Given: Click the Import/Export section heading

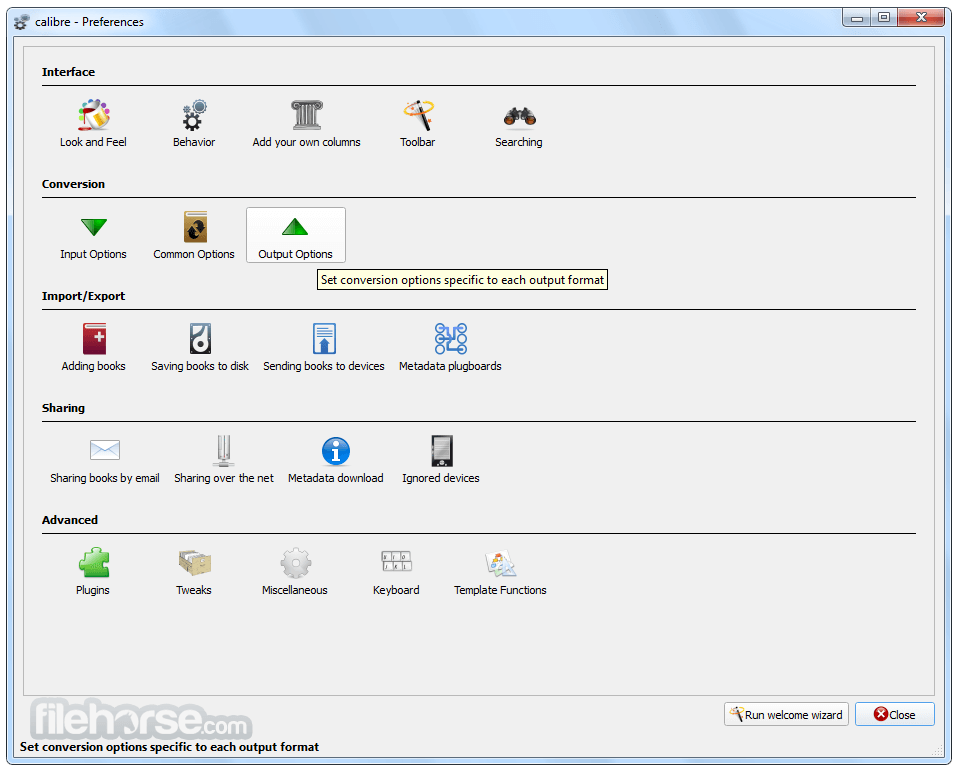Looking at the screenshot, I should [x=84, y=296].
